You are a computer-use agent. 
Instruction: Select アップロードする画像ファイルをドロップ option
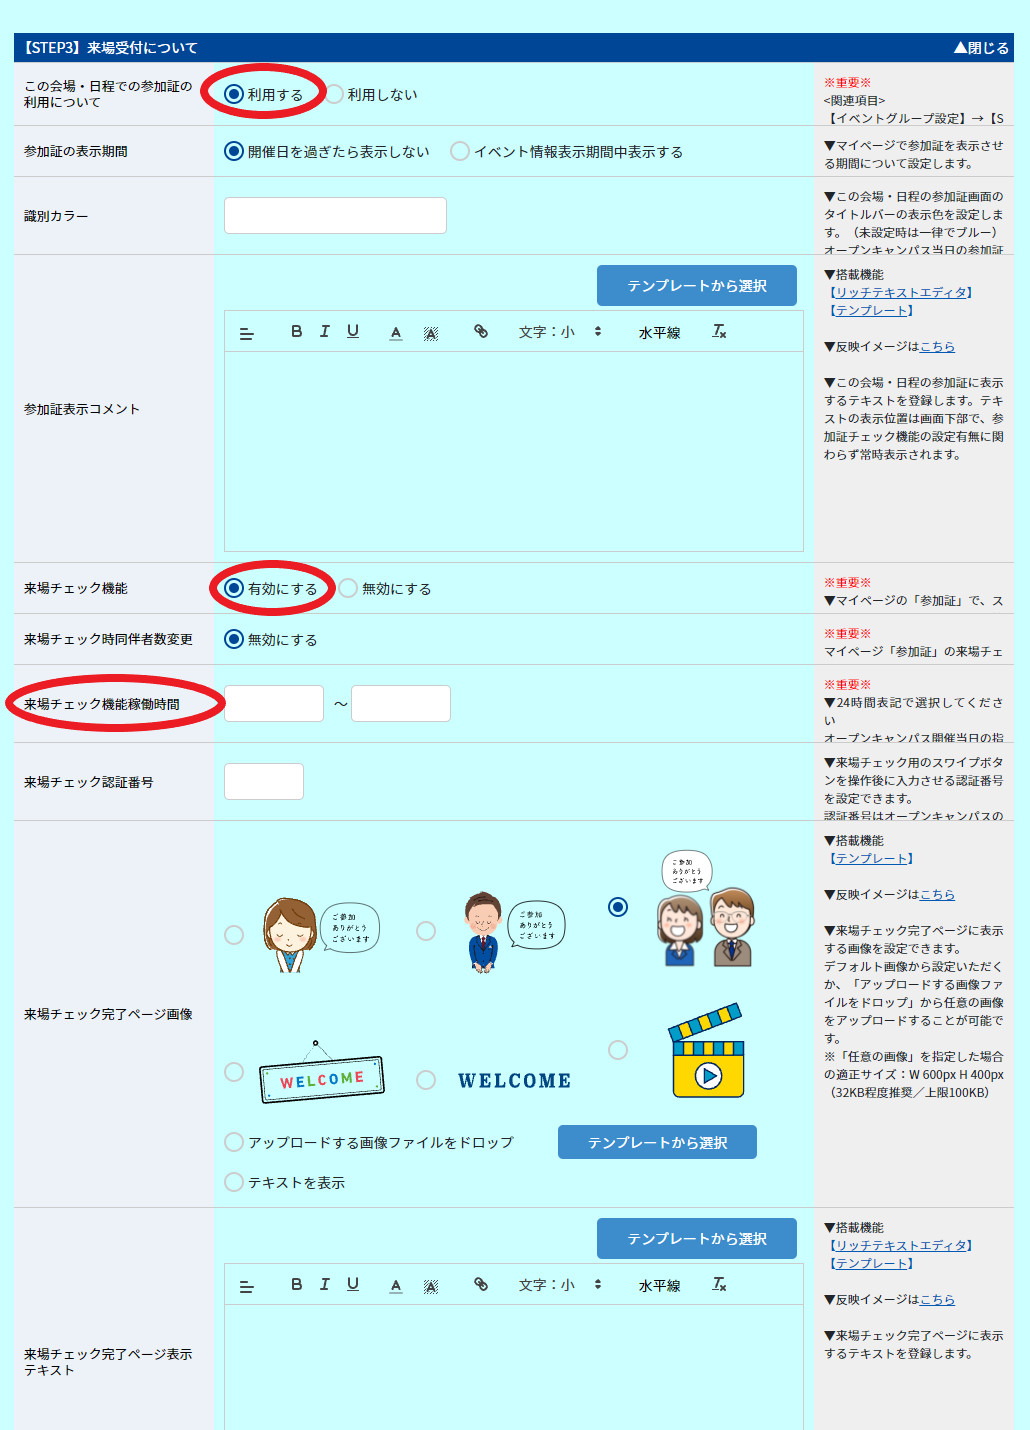coord(234,1142)
